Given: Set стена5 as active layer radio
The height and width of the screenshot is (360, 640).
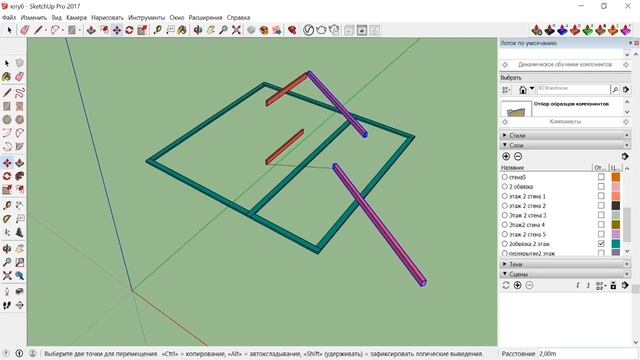Looking at the screenshot, I should [504, 177].
